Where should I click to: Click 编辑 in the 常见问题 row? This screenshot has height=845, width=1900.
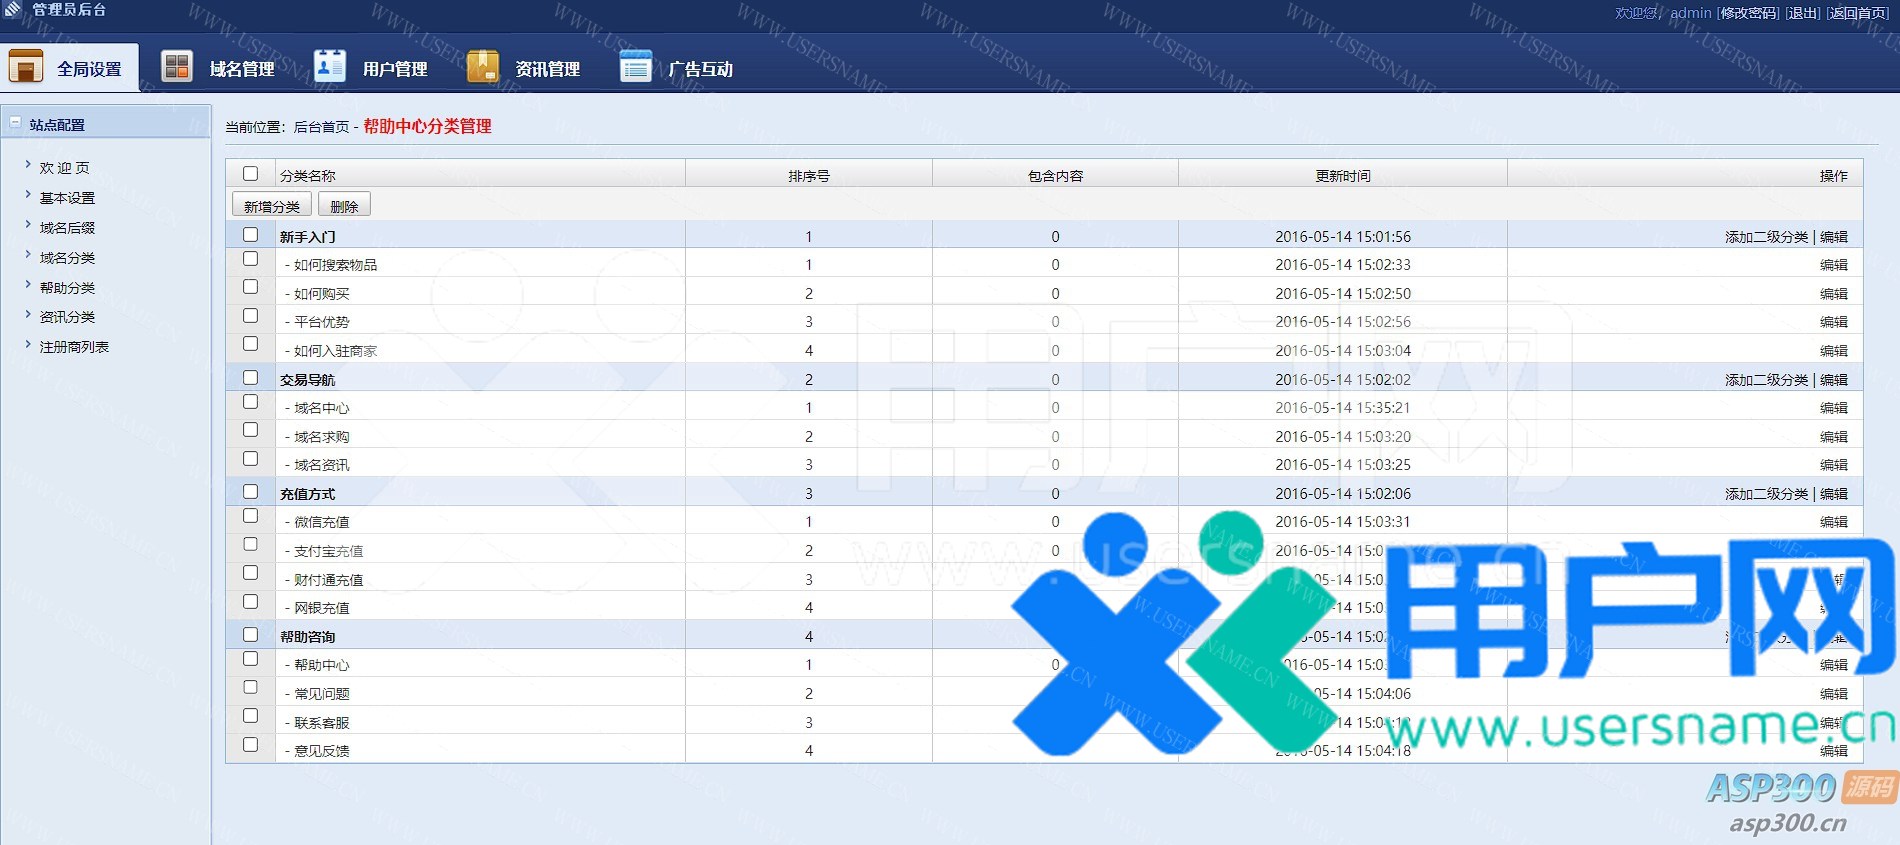pyautogui.click(x=1834, y=694)
